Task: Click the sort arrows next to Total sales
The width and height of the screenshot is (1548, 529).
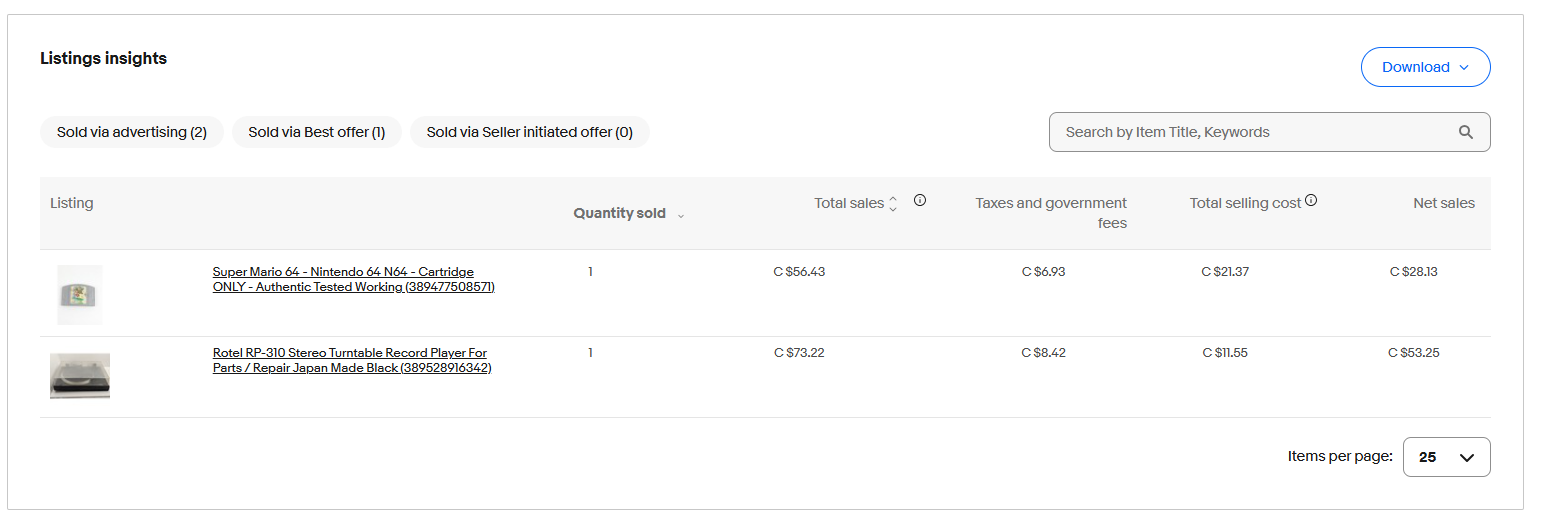Action: click(893, 204)
